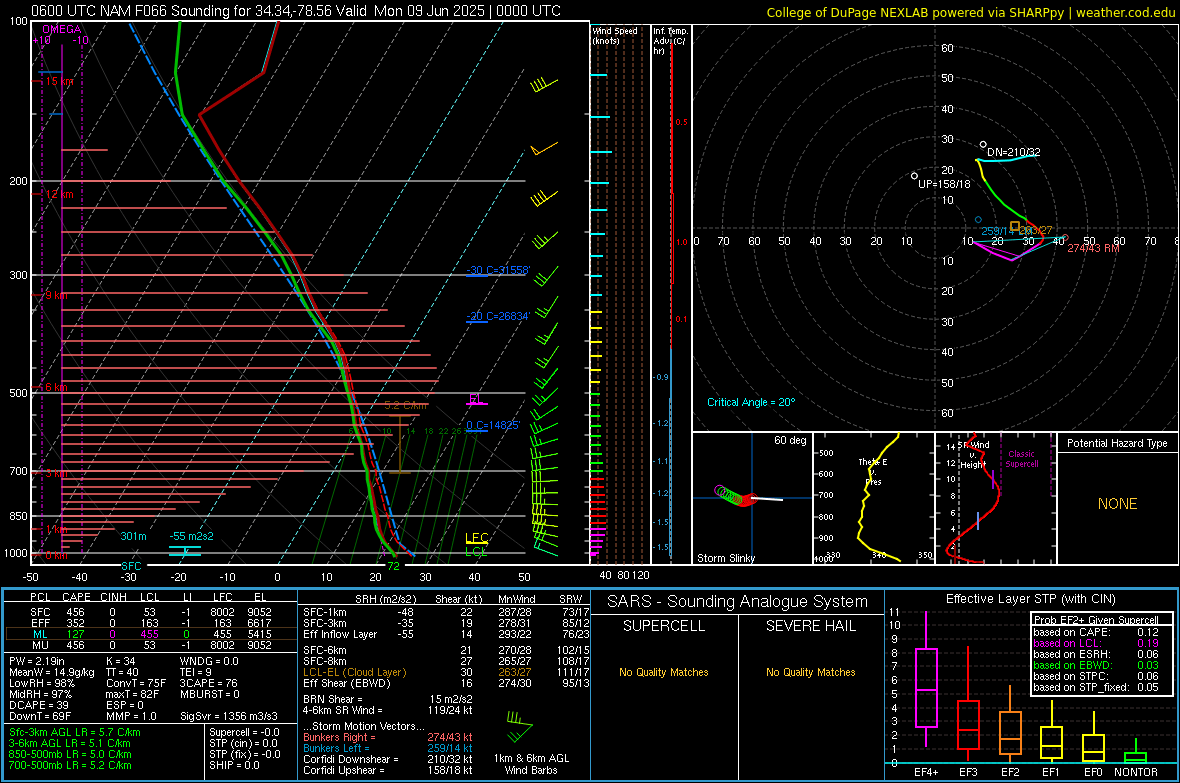Click the Critical Angle = 20° text
The width and height of the screenshot is (1180, 783).
751,402
